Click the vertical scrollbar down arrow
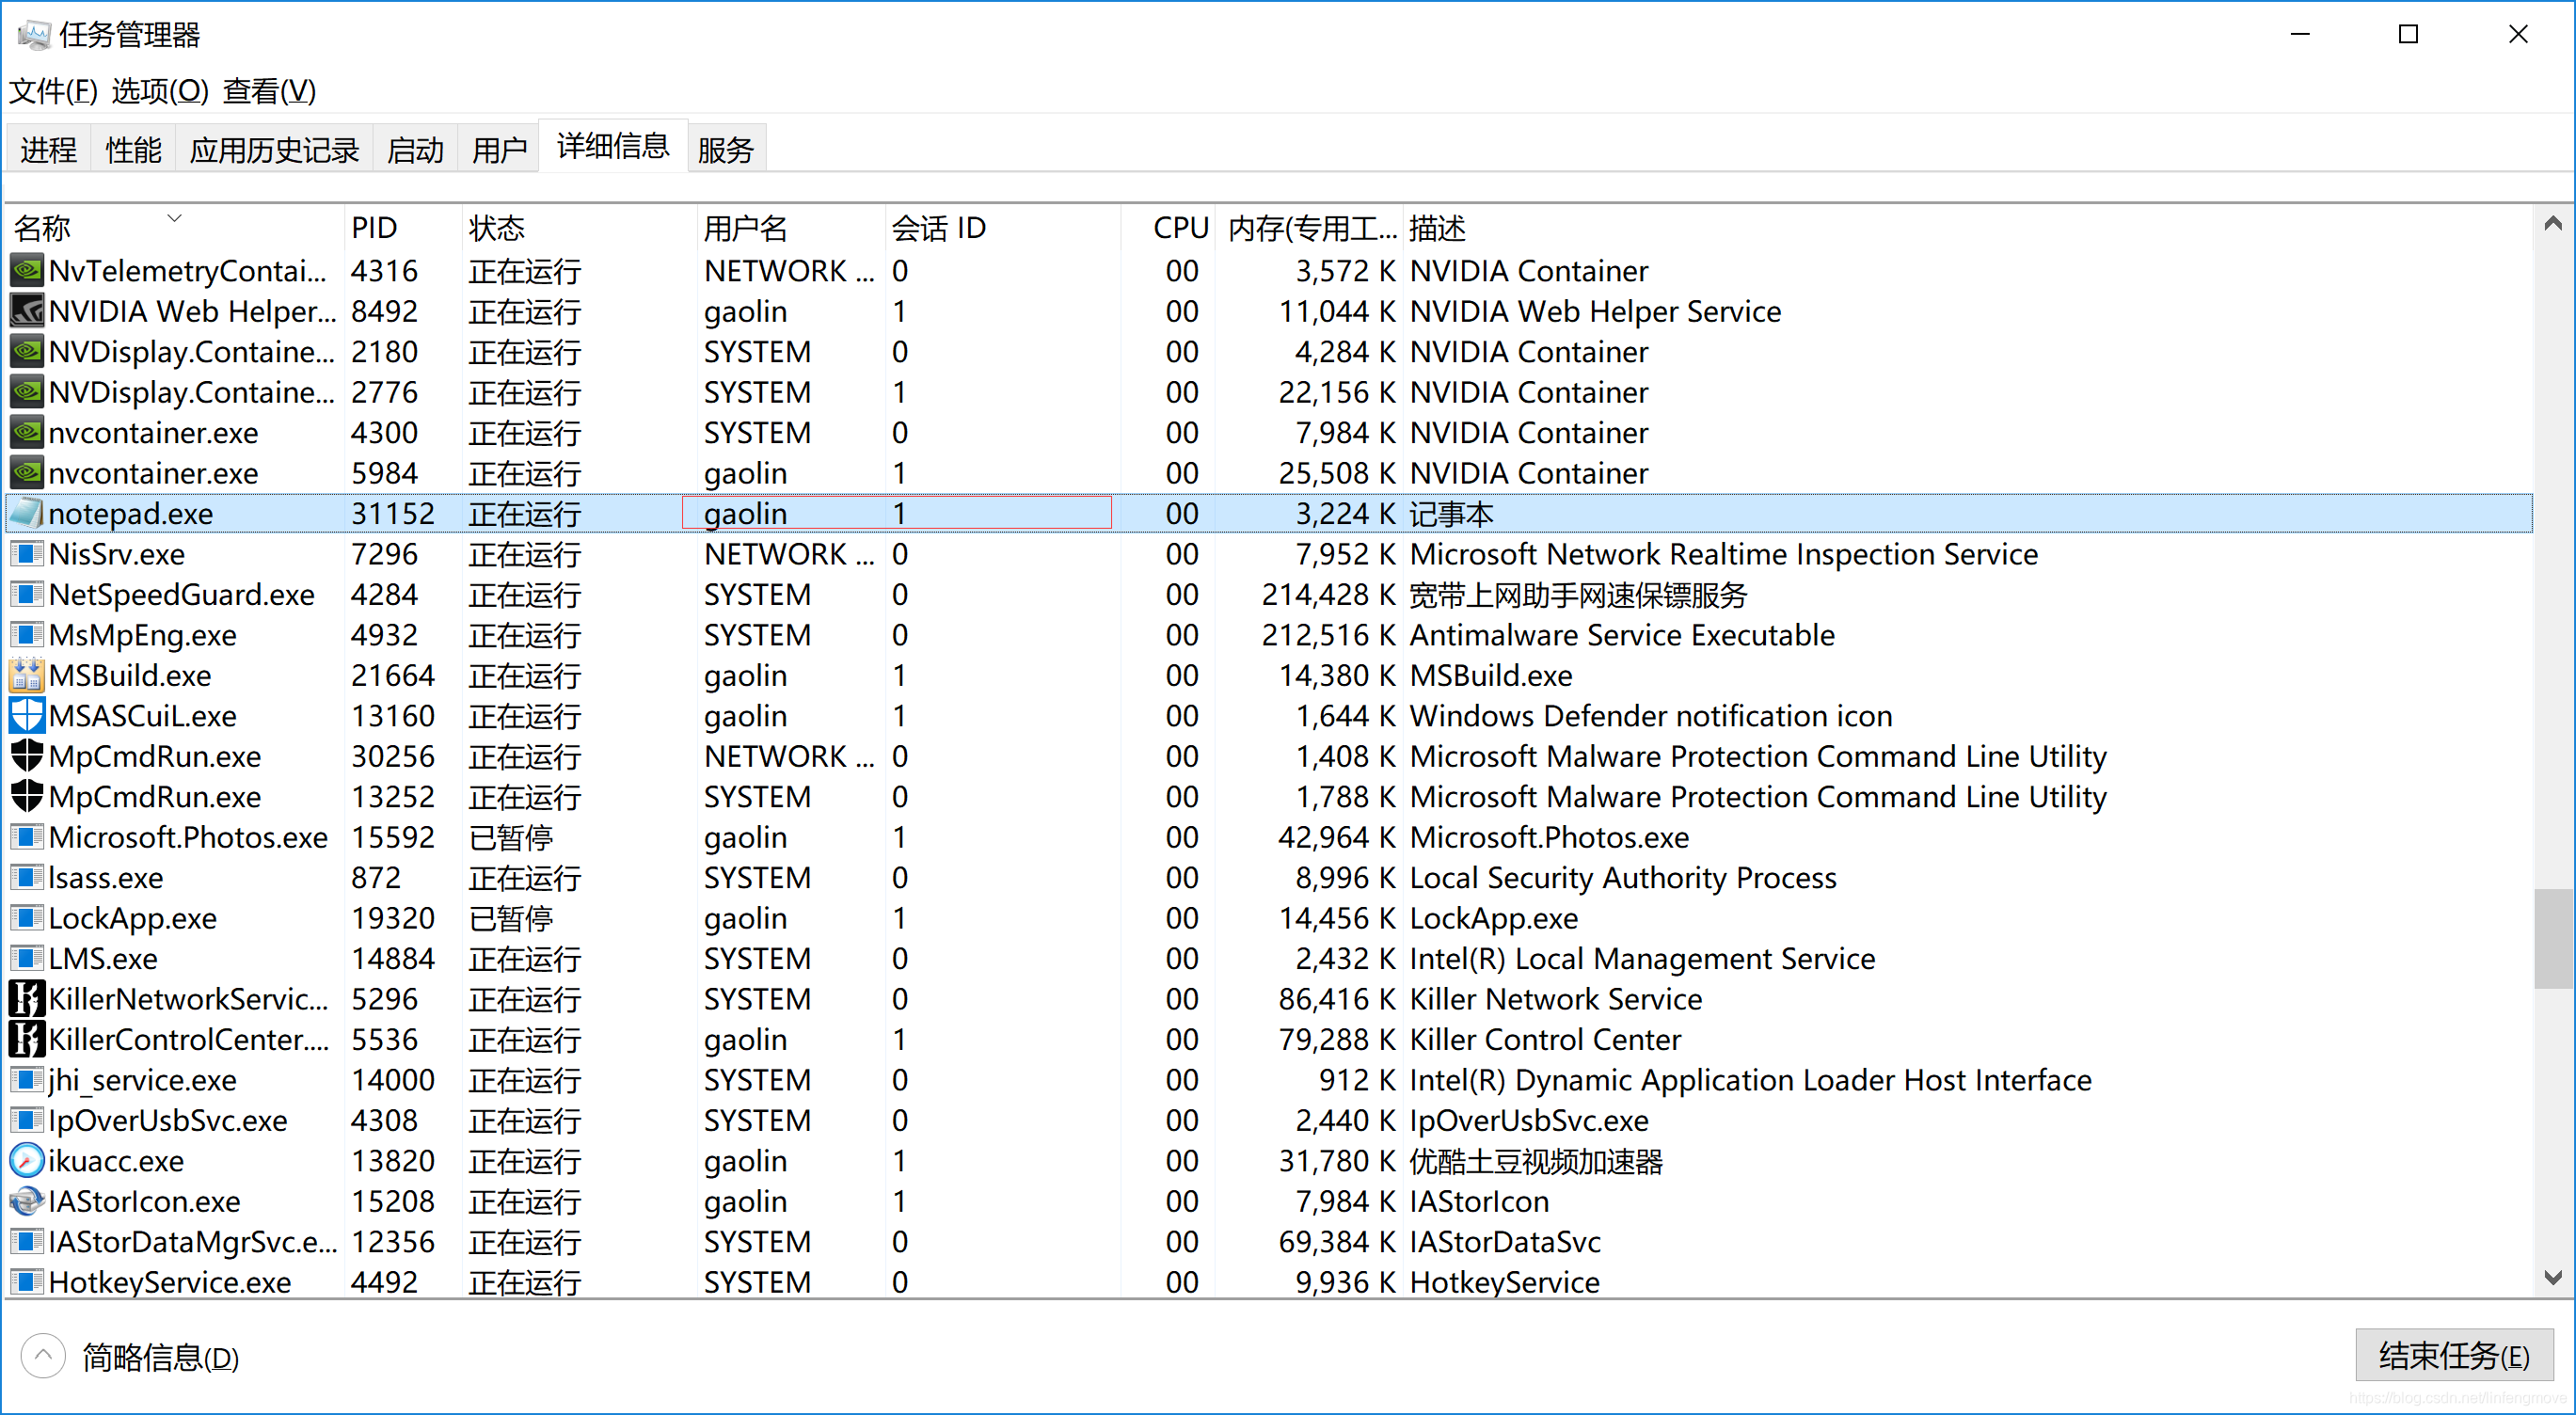The width and height of the screenshot is (2576, 1415). click(x=2553, y=1278)
